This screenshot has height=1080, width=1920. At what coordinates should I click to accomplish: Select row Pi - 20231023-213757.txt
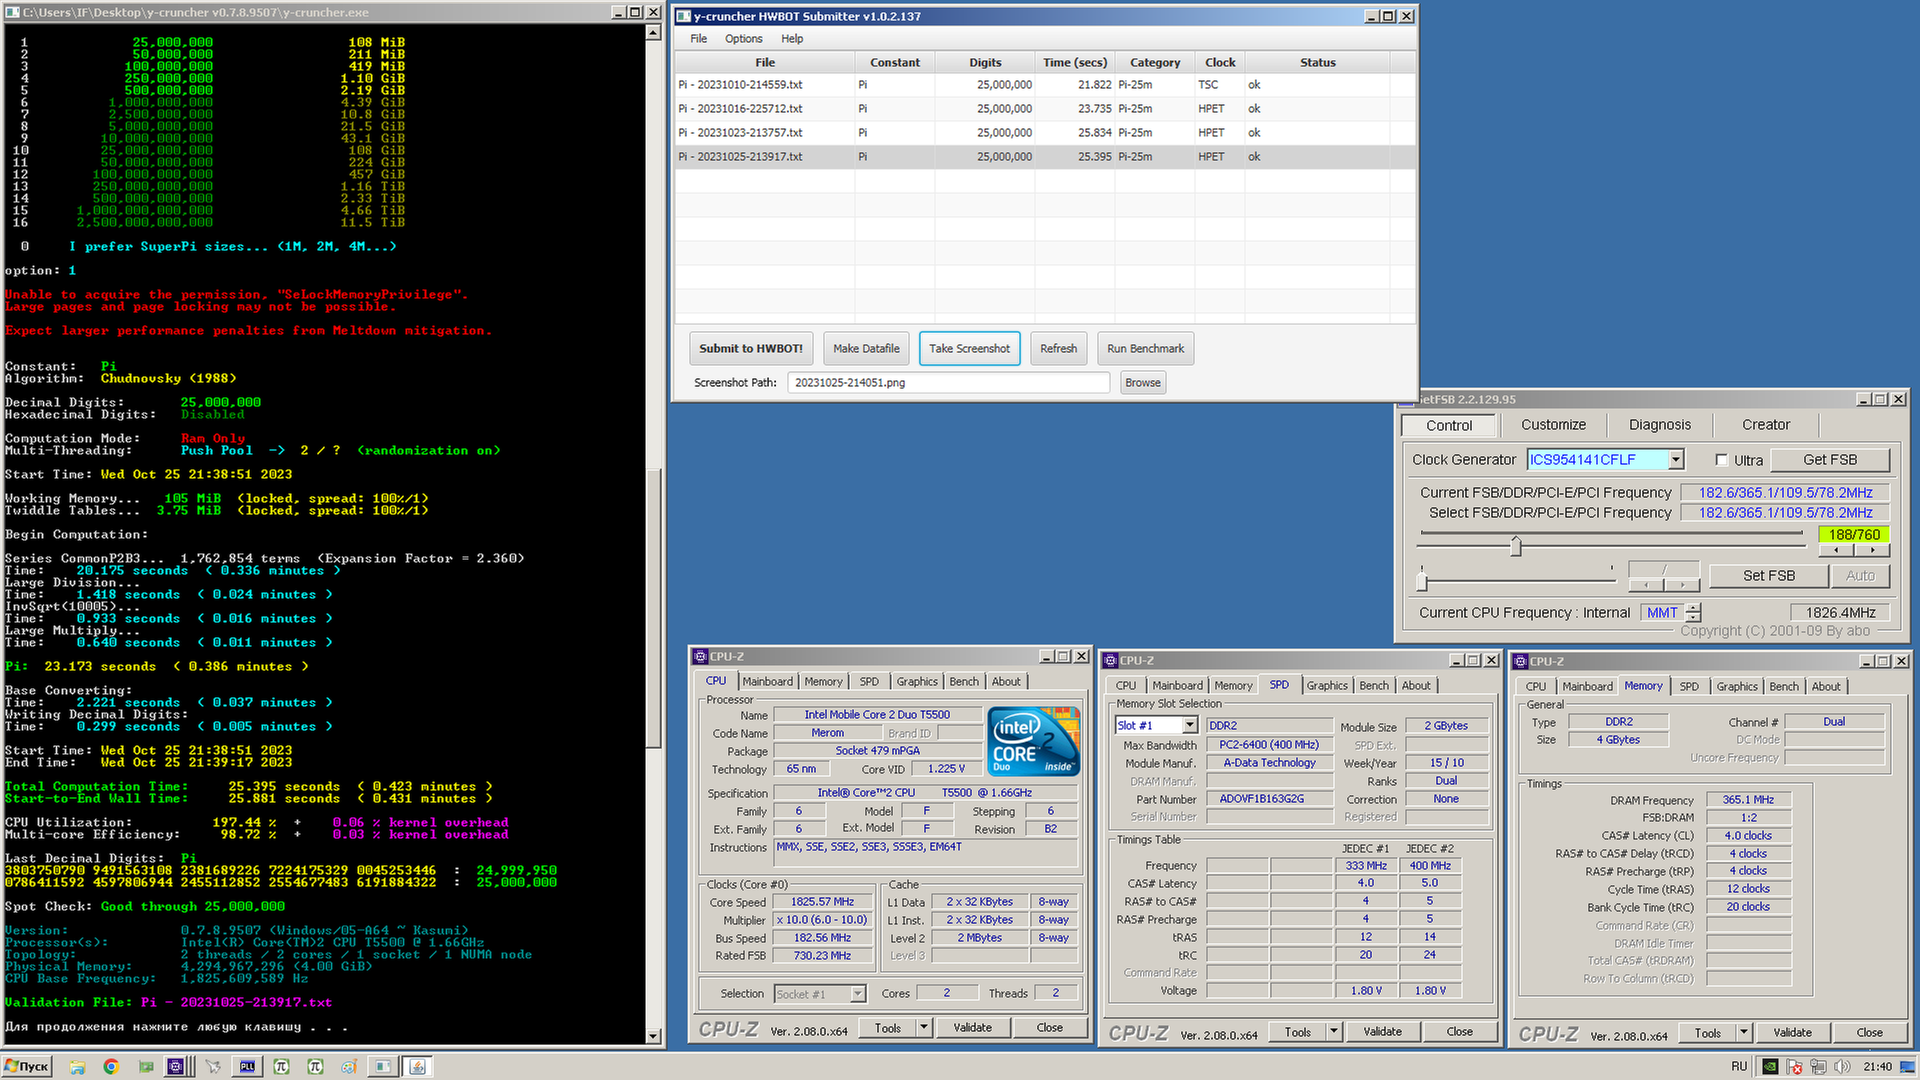point(1045,133)
